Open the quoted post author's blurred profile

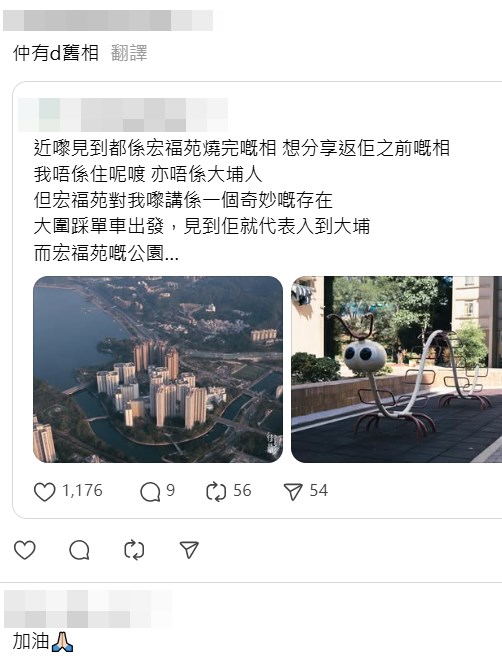click(x=123, y=115)
